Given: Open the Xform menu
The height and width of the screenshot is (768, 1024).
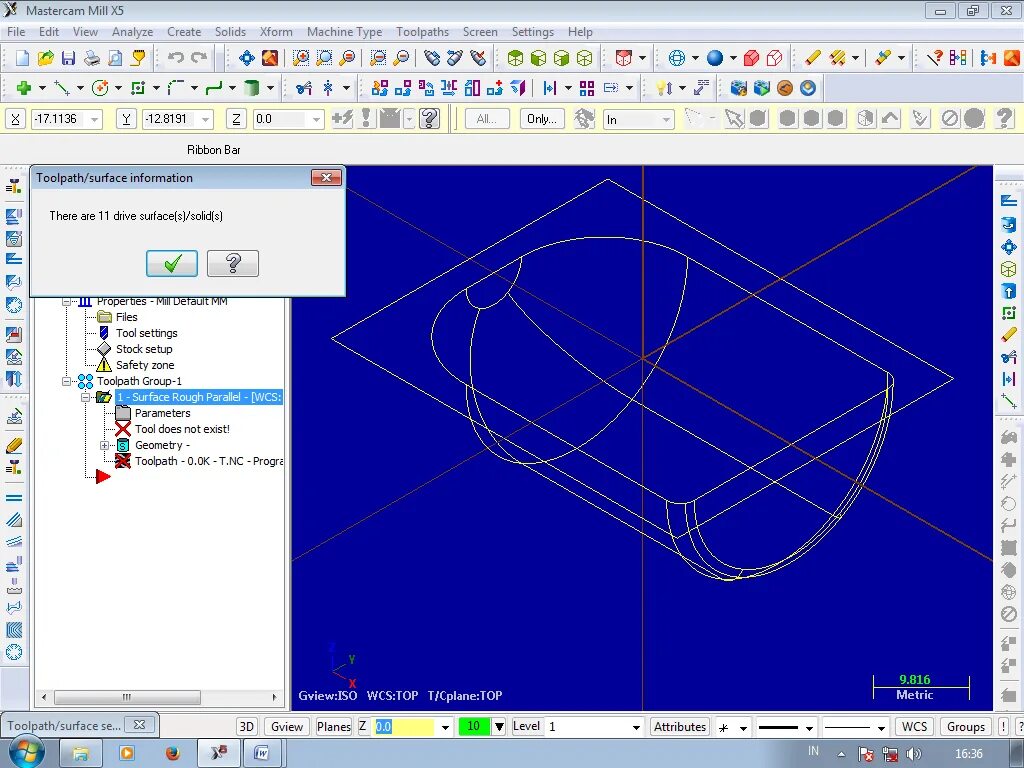Looking at the screenshot, I should (276, 31).
